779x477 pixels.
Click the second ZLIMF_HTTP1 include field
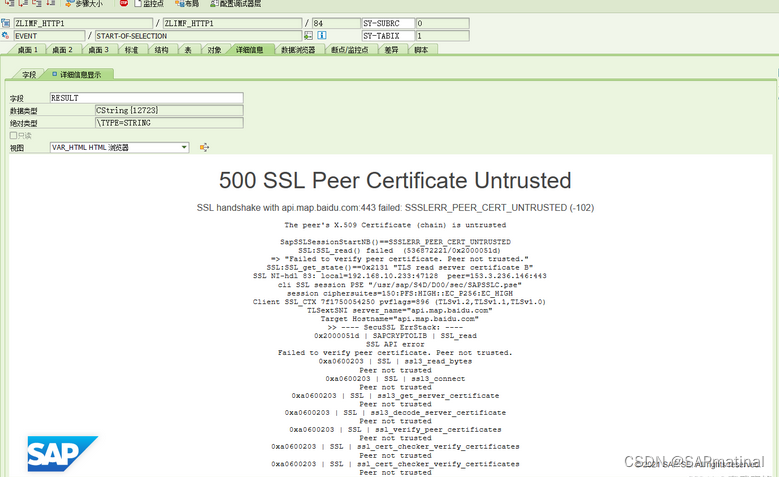tap(233, 23)
